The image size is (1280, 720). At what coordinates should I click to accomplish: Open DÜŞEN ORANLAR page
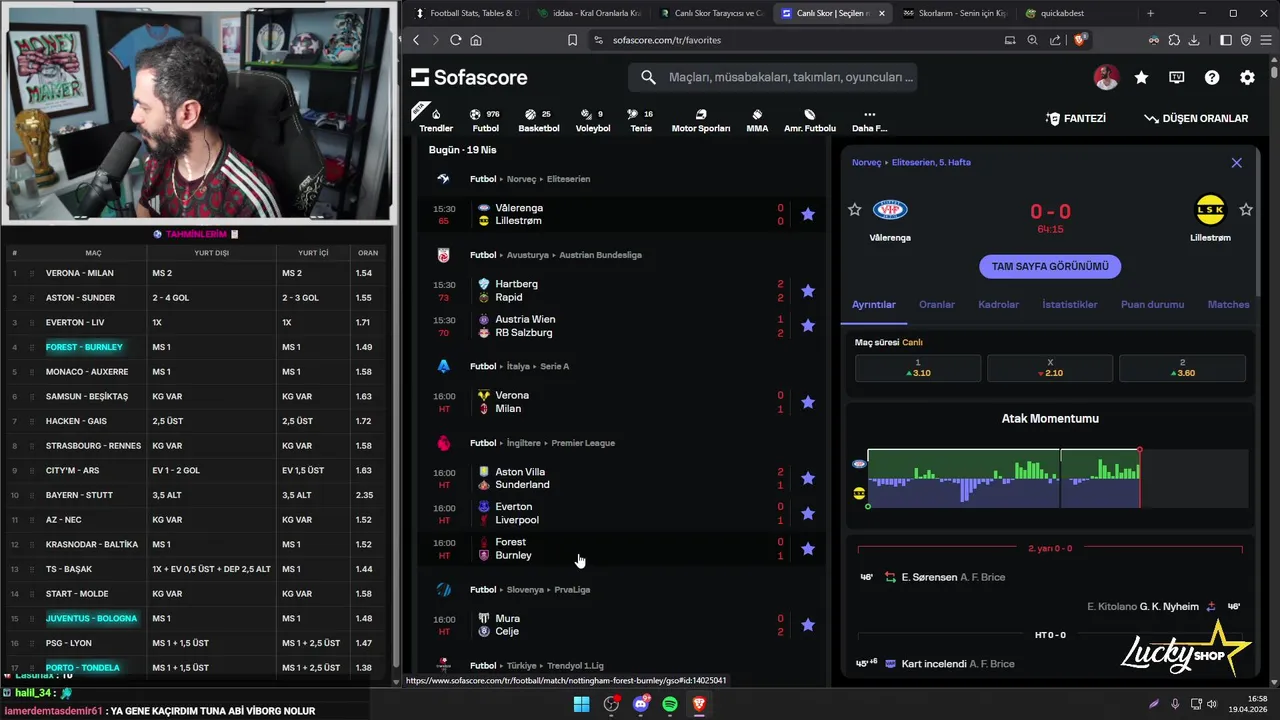[x=1196, y=118]
